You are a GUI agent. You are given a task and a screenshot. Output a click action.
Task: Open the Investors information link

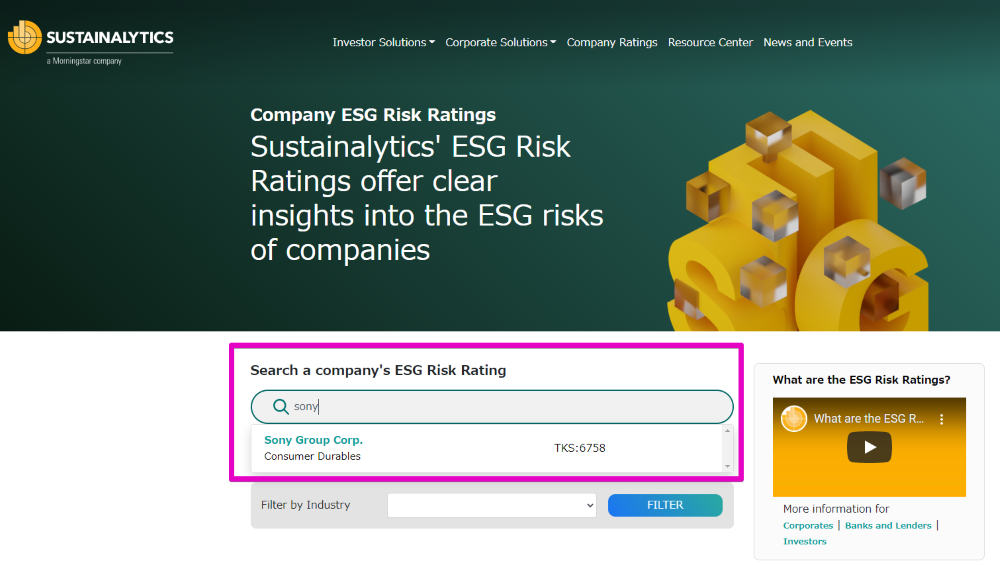(x=805, y=541)
